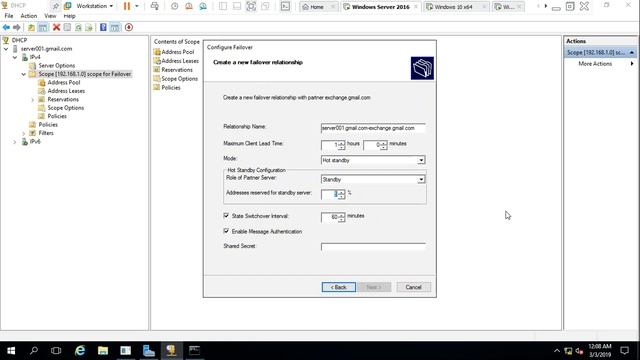Click the Properties toolbar icon
Image resolution: width=640 pixels, height=360 pixels.
(x=67, y=27)
